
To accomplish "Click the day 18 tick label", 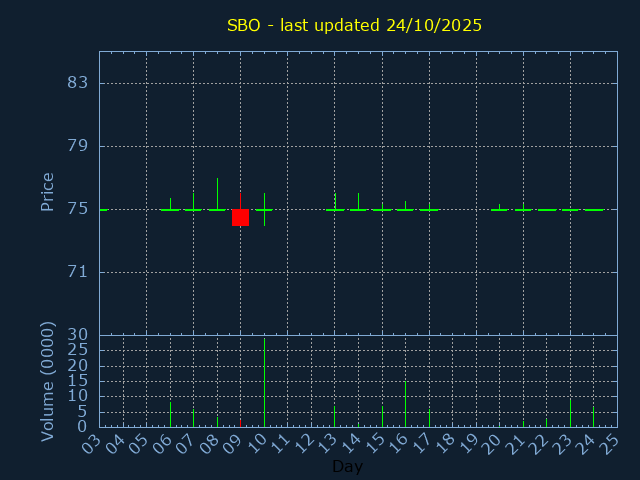I will (x=444, y=441).
